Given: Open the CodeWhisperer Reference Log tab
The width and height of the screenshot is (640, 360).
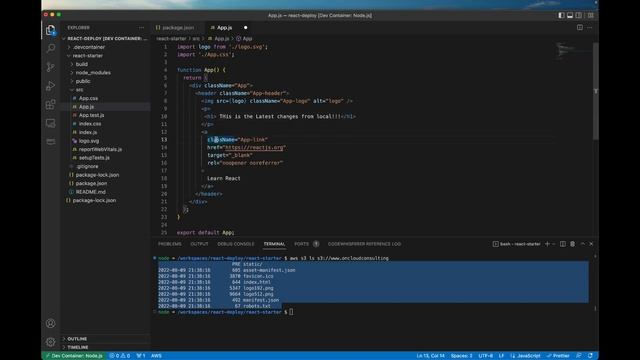Looking at the screenshot, I should [x=364, y=244].
